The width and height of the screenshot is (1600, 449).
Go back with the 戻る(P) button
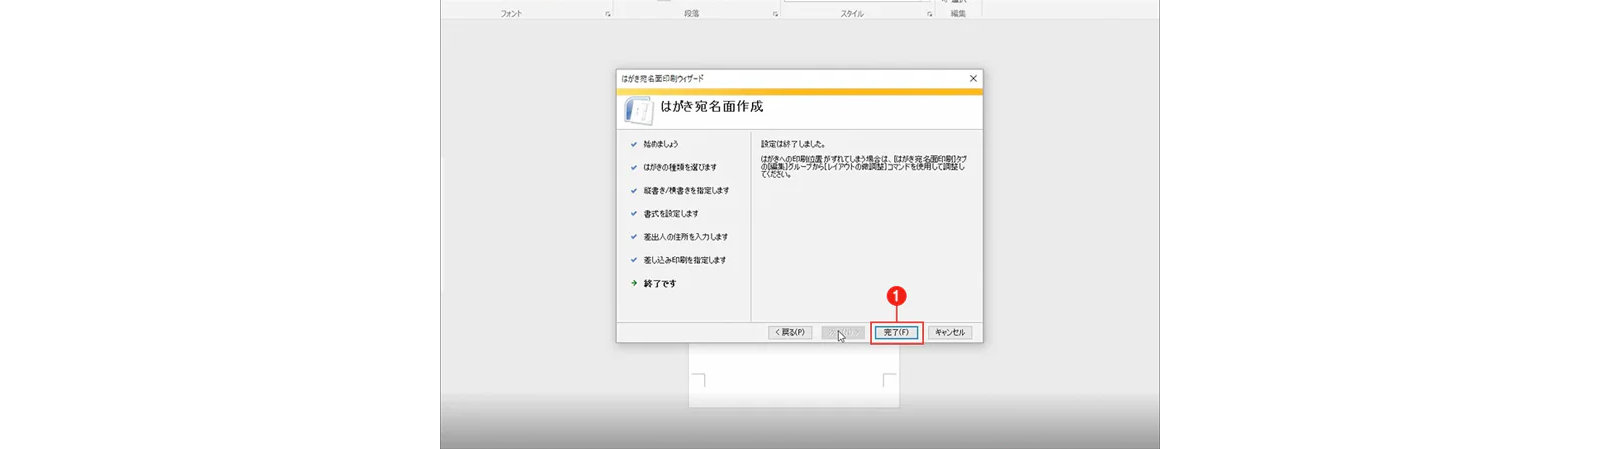tap(790, 332)
